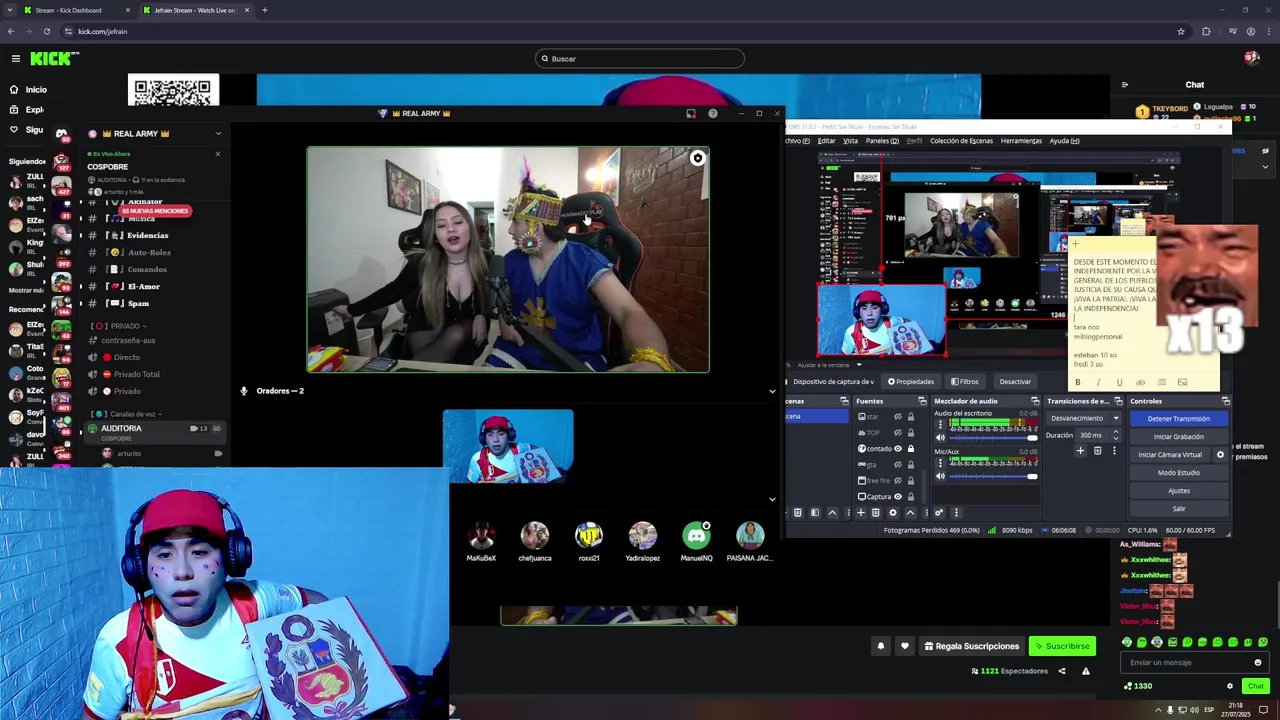The image size is (1280, 720).
Task: Open the Kick hamburger menu
Action: click(x=15, y=59)
